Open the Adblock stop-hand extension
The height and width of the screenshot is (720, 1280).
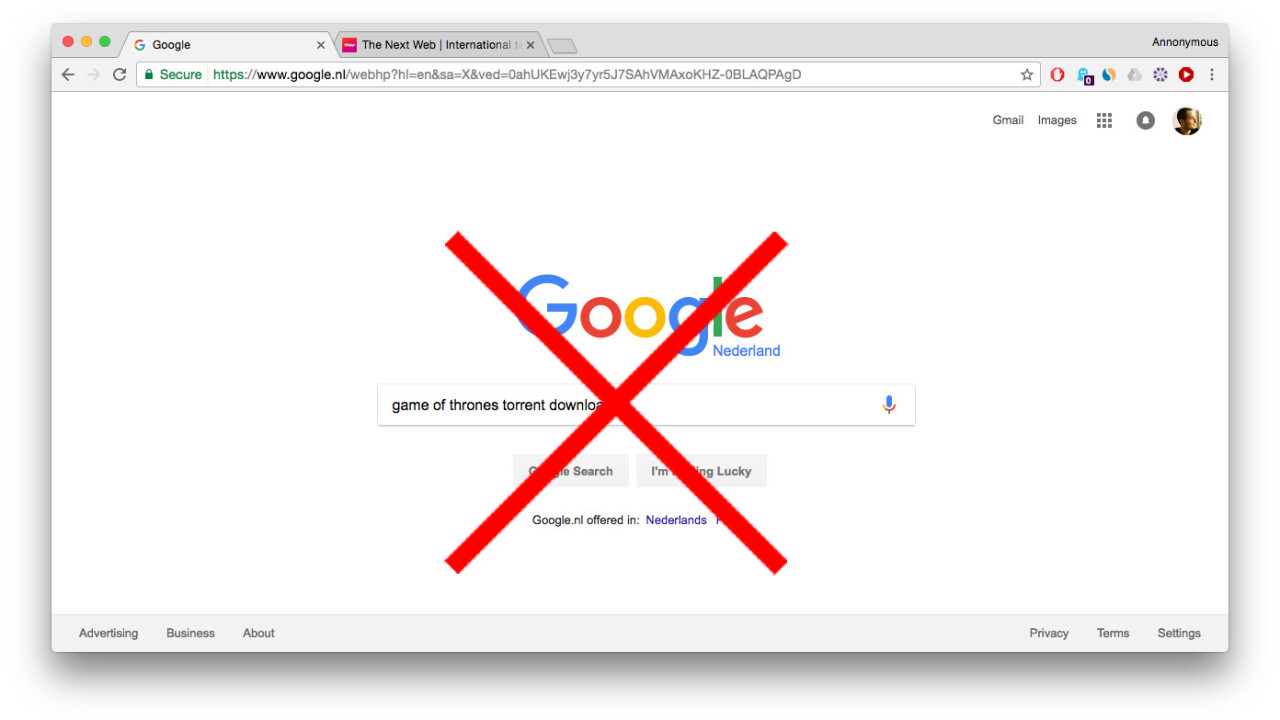click(x=1057, y=75)
